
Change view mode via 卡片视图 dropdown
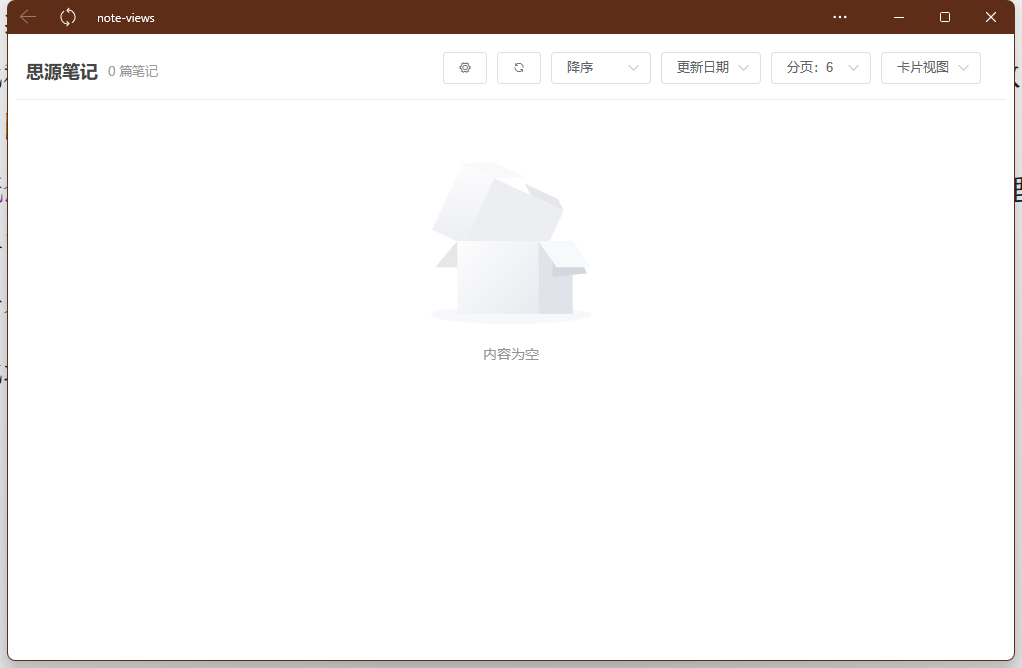pos(930,68)
